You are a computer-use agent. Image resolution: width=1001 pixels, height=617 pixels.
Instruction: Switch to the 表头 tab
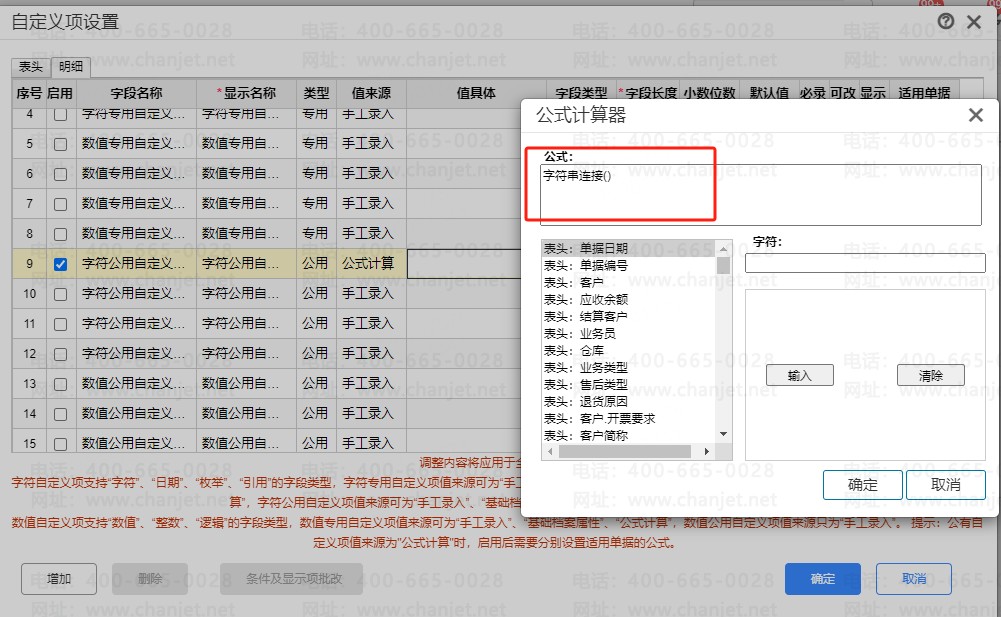click(x=30, y=66)
